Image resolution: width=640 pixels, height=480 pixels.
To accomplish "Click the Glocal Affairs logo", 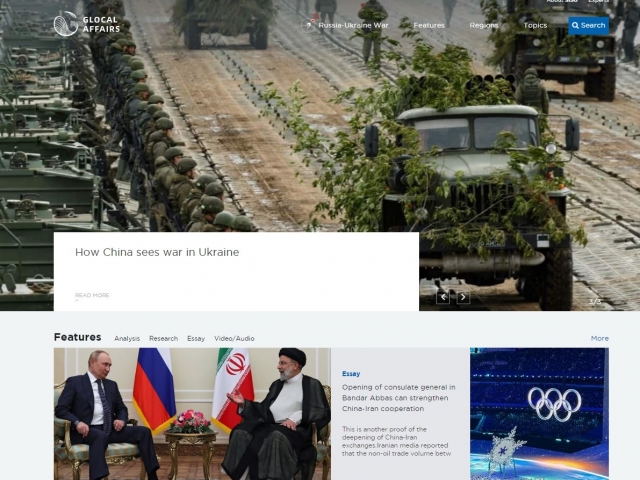I will (87, 24).
